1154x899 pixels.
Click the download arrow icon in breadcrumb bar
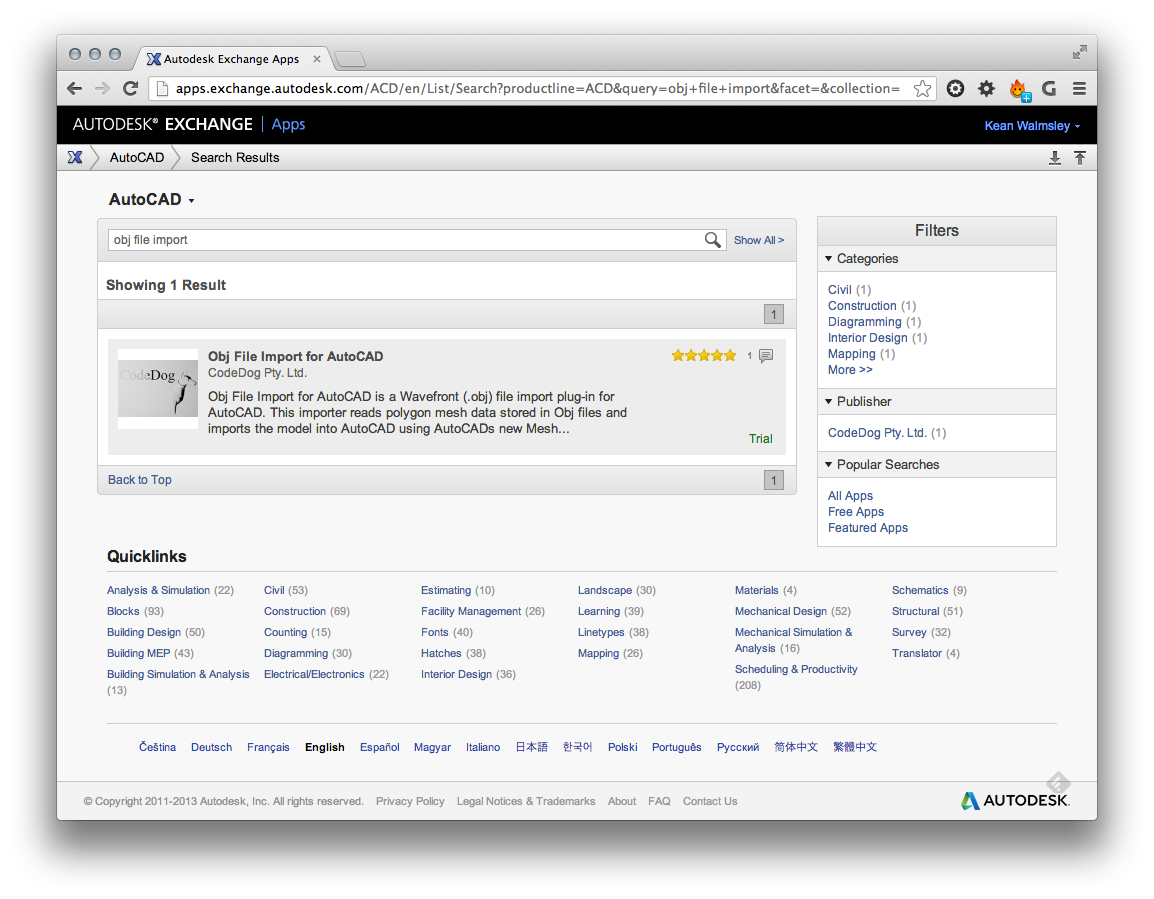pos(1054,158)
